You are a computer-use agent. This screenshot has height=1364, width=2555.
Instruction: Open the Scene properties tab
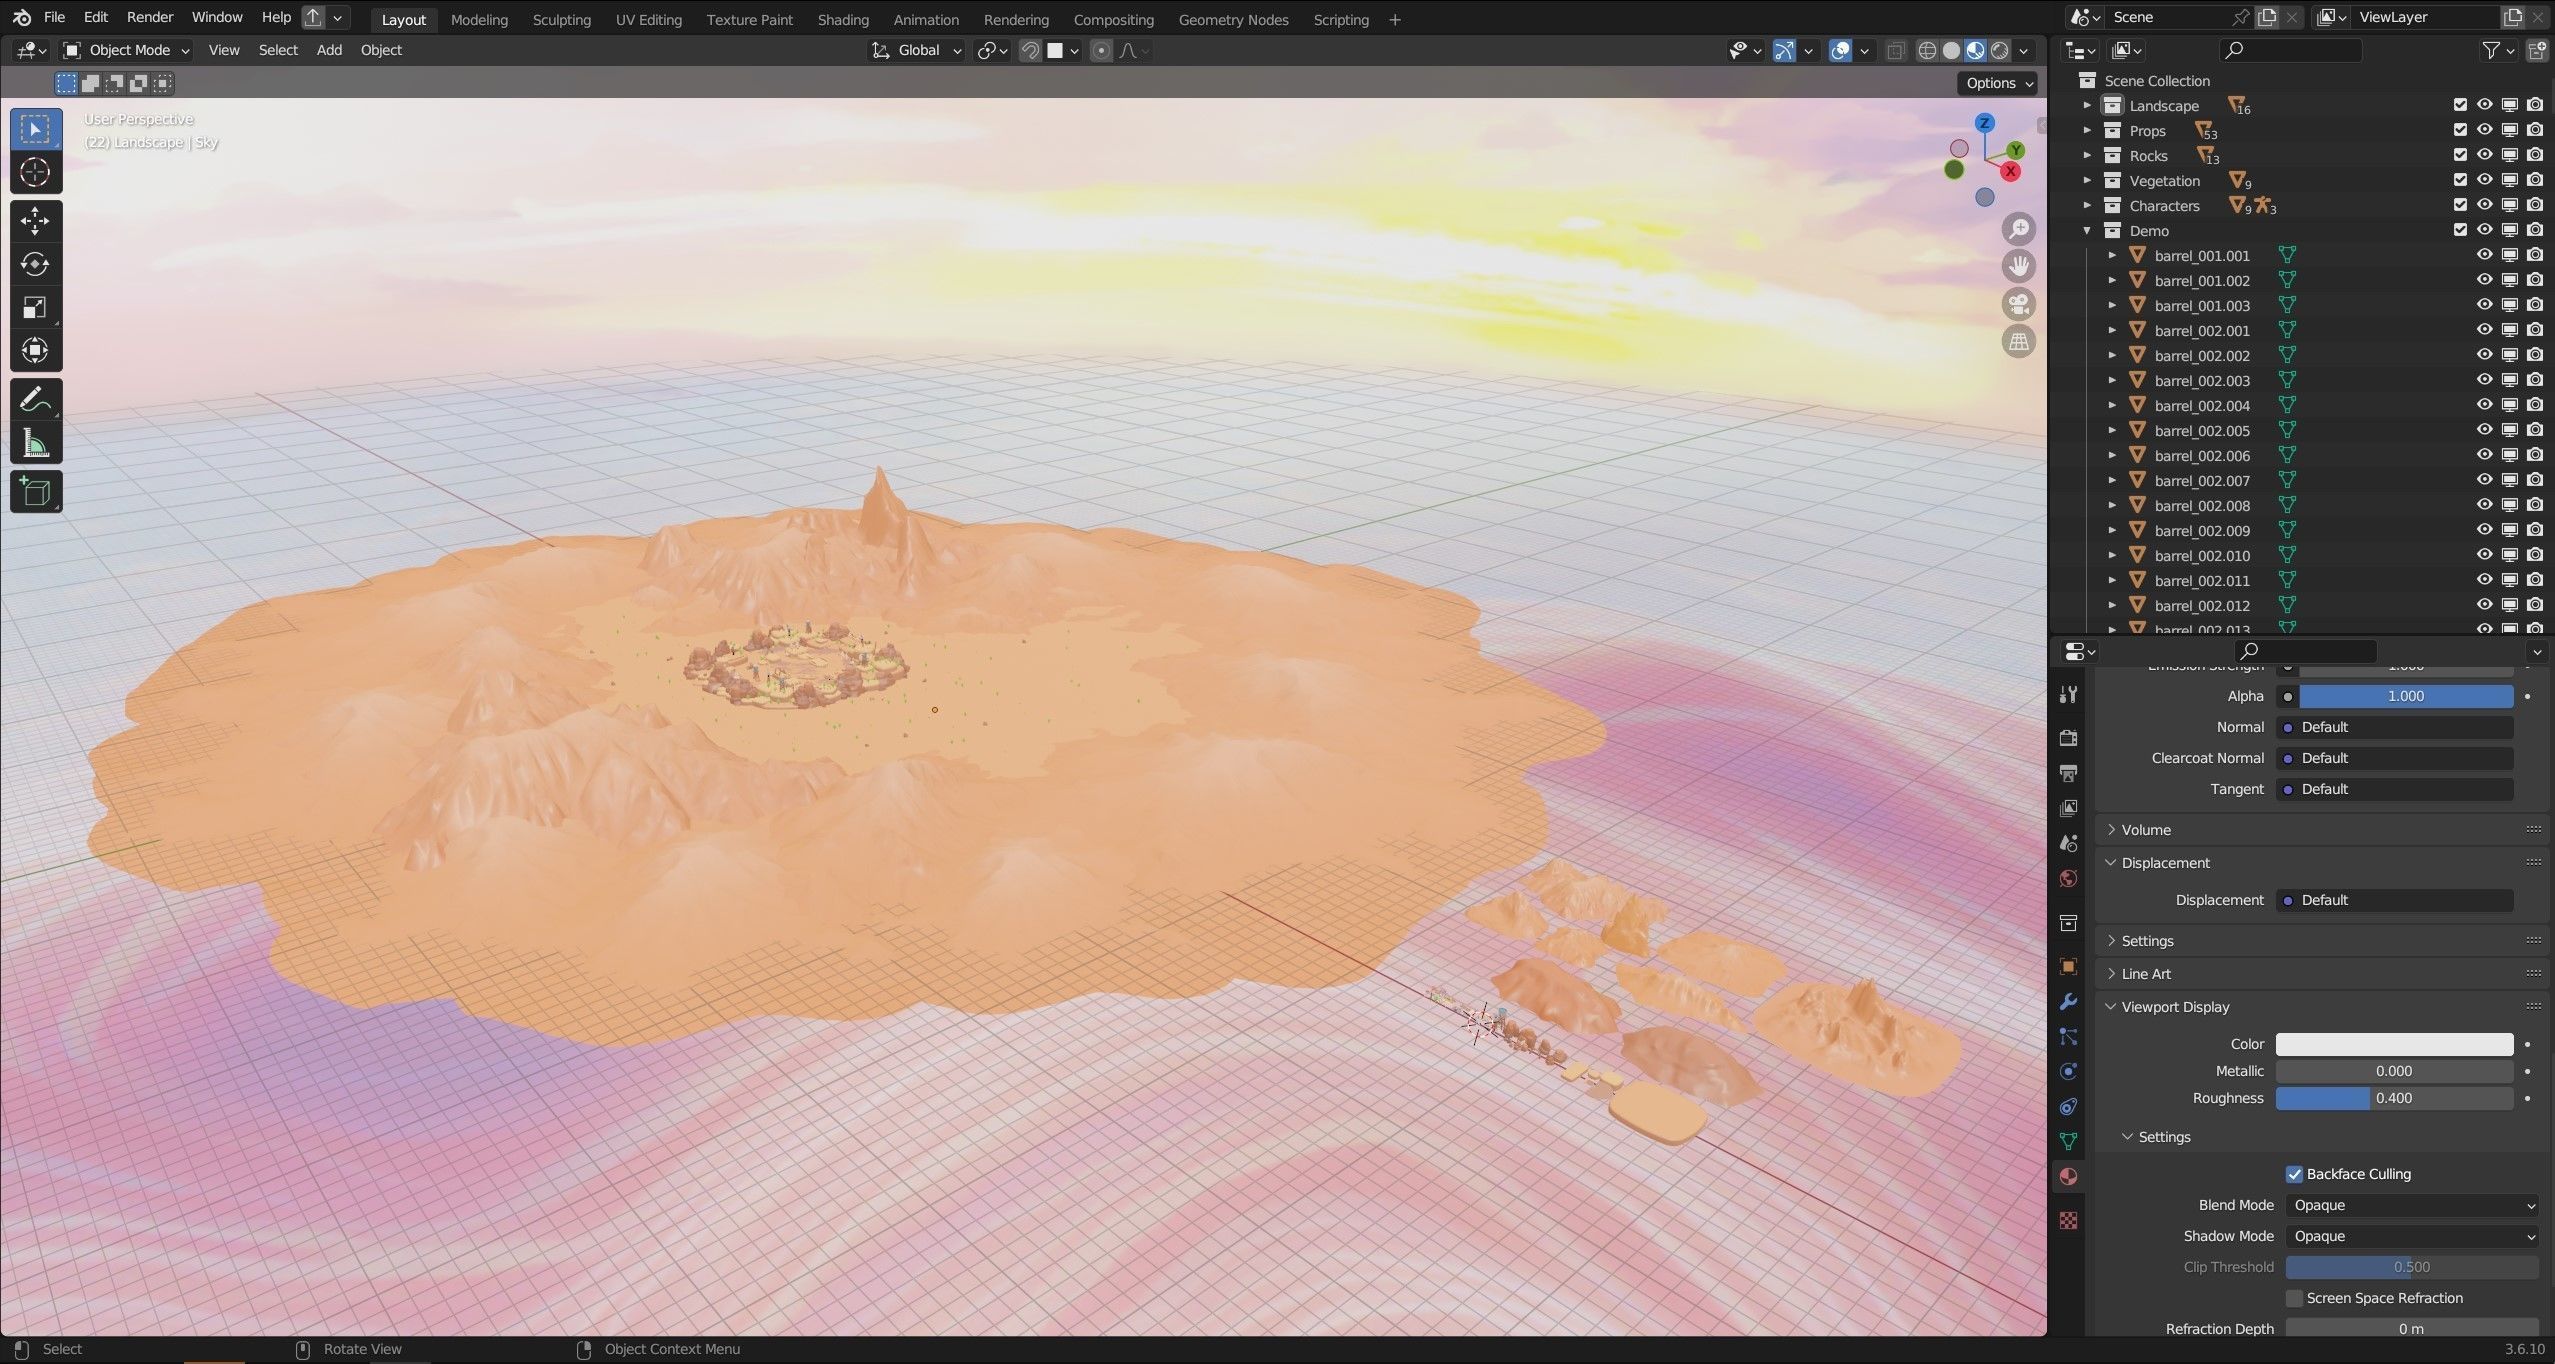[x=2068, y=843]
